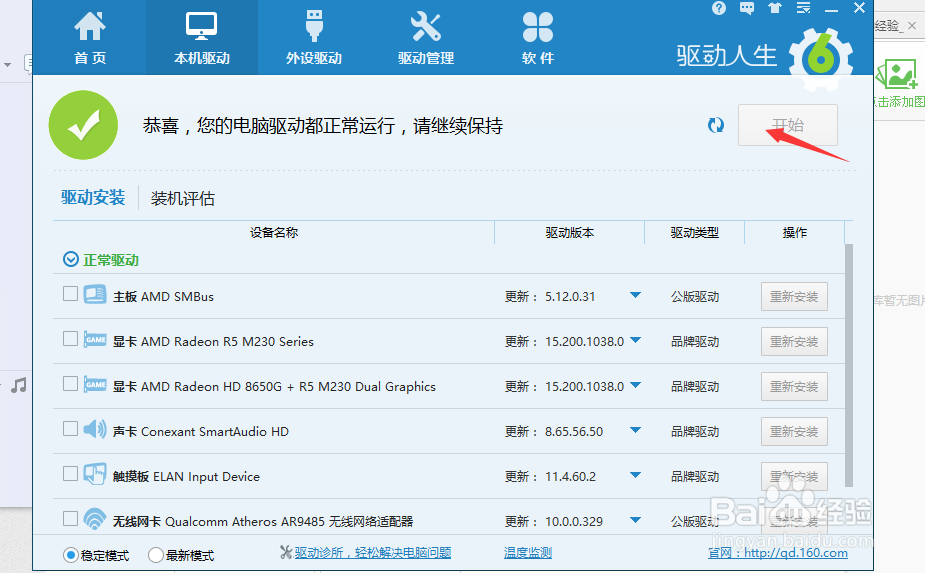The image size is (925, 573).
Task: Open the feedback chat icon
Action: pyautogui.click(x=747, y=8)
